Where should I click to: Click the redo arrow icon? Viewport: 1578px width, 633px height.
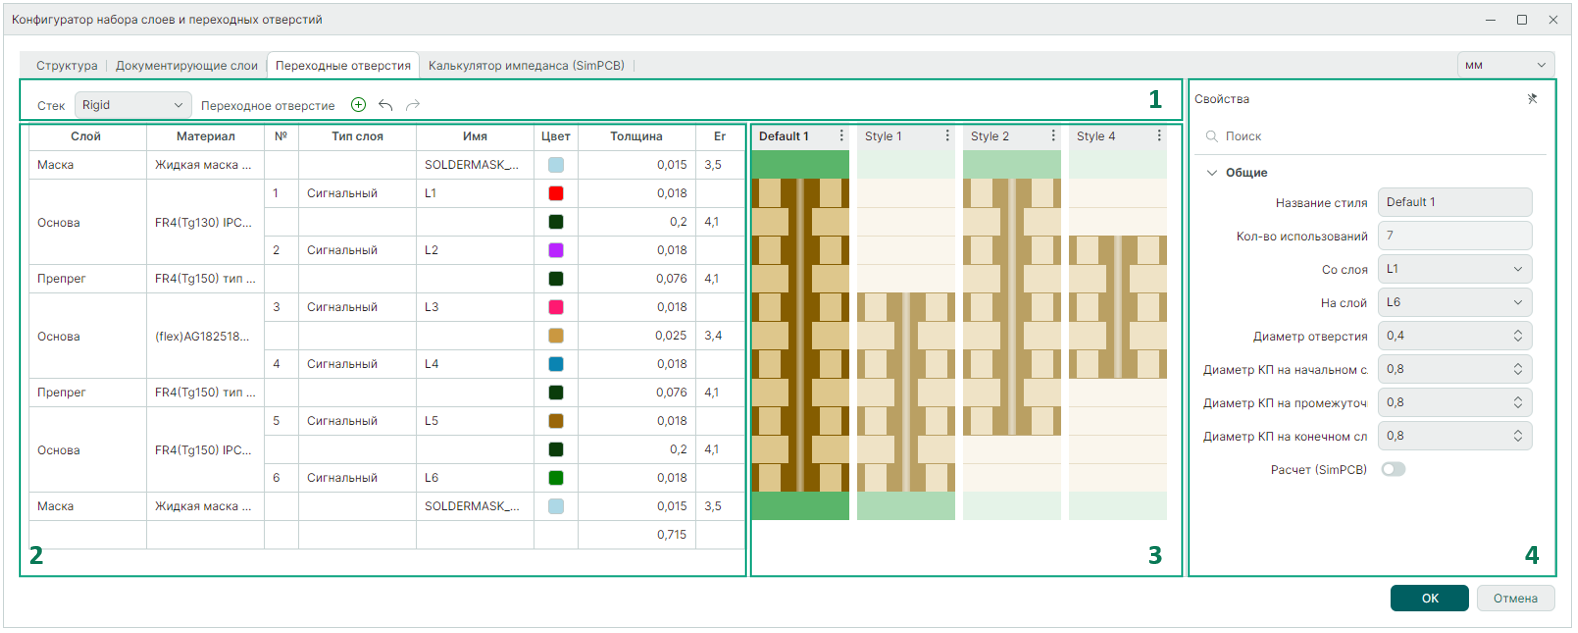click(413, 105)
